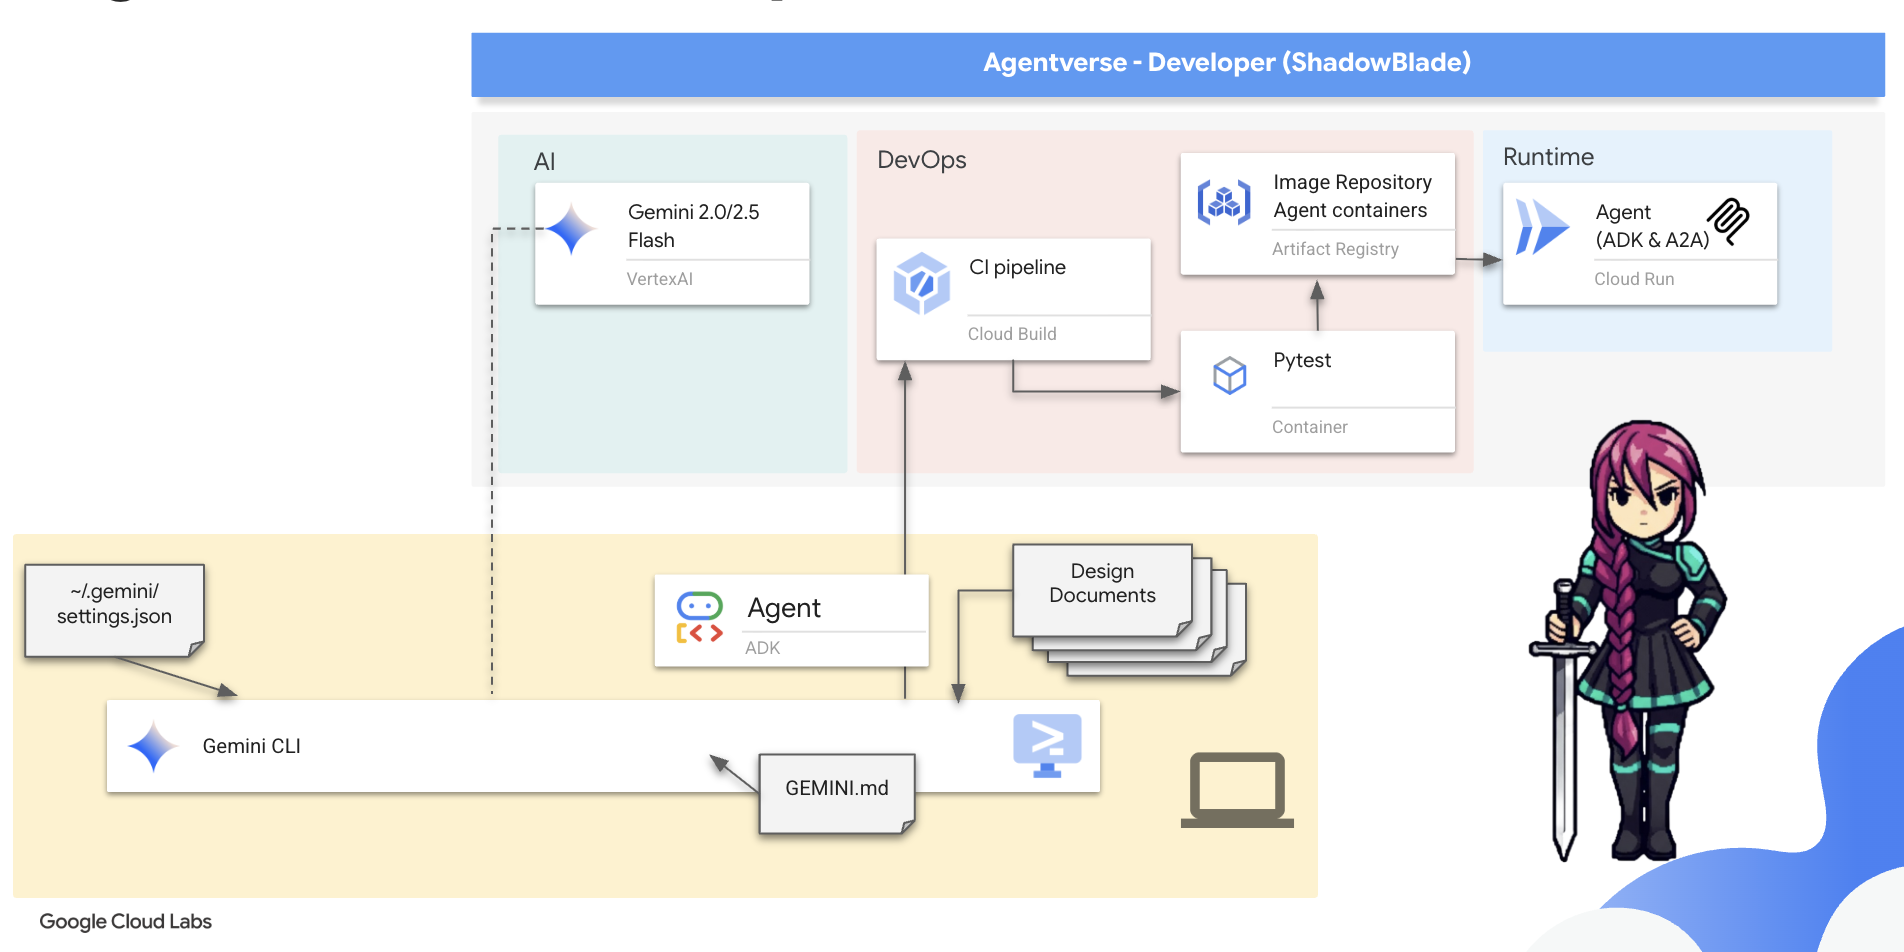Select the Runtime section heading
The image size is (1904, 952).
pos(1548,157)
